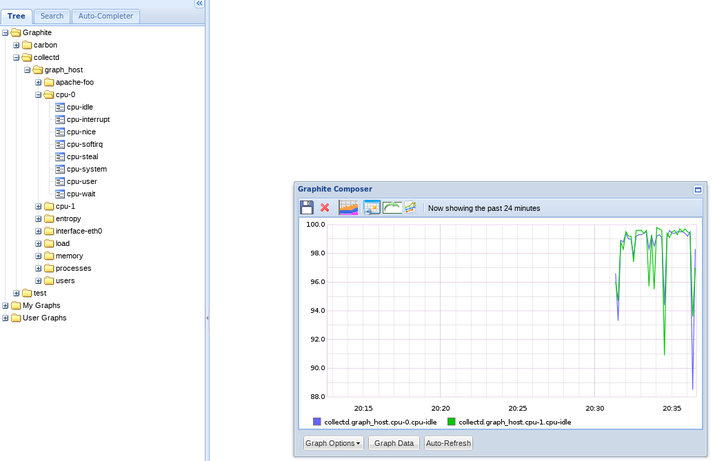Open the calendar date range selector icon
The width and height of the screenshot is (715, 461).
coord(372,207)
